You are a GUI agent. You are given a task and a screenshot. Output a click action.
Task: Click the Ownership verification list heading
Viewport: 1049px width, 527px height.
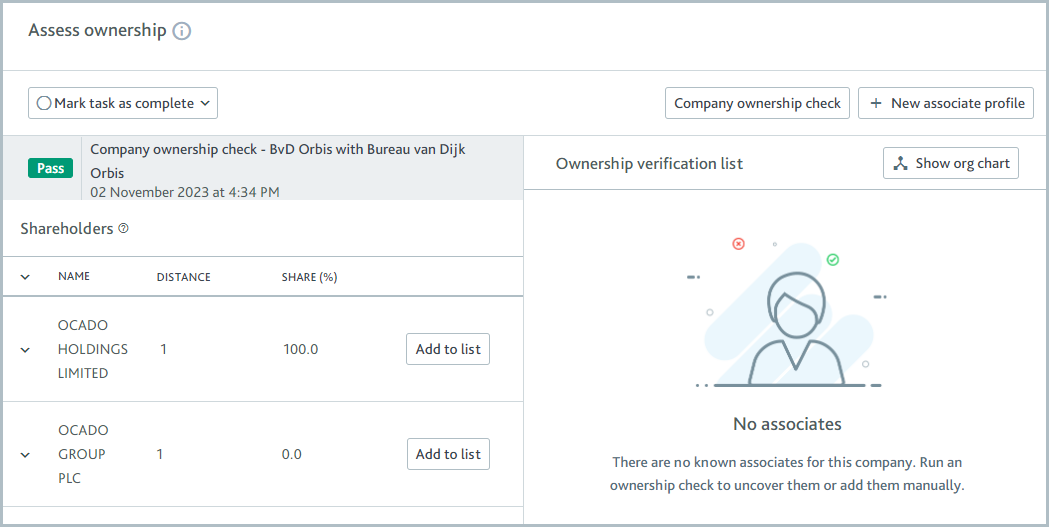(649, 164)
